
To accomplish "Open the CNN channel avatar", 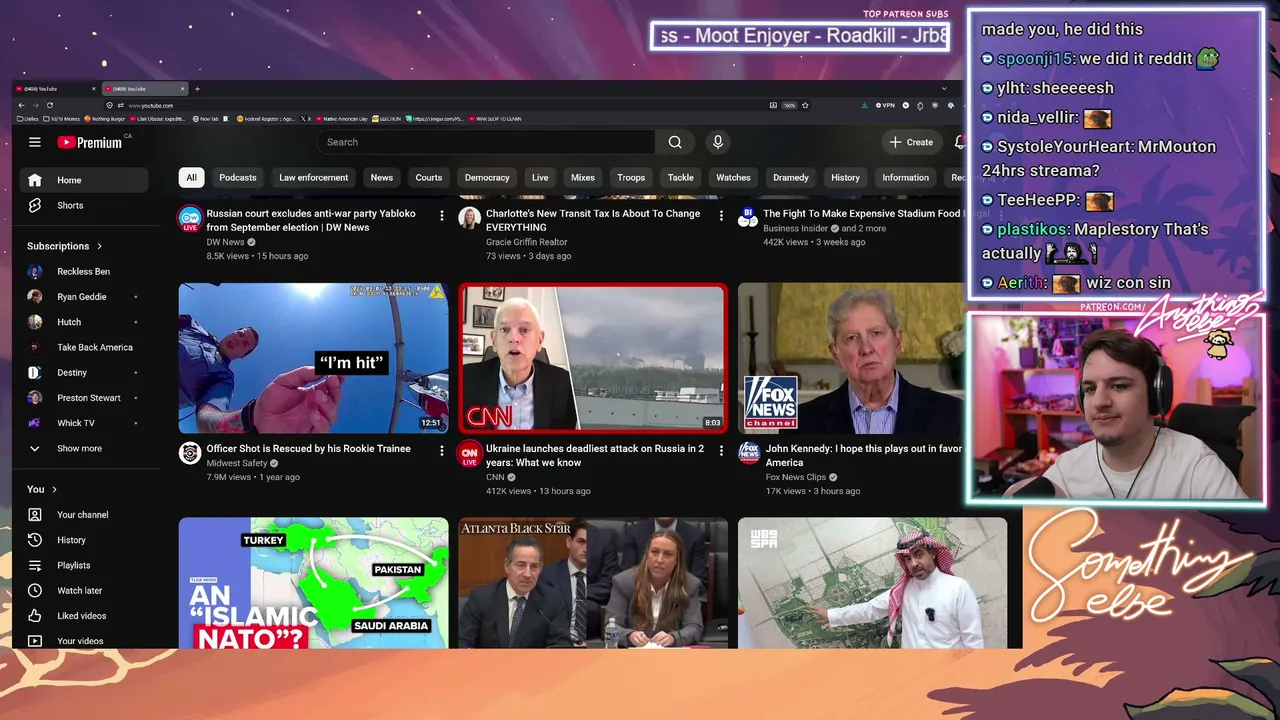I will (x=469, y=453).
